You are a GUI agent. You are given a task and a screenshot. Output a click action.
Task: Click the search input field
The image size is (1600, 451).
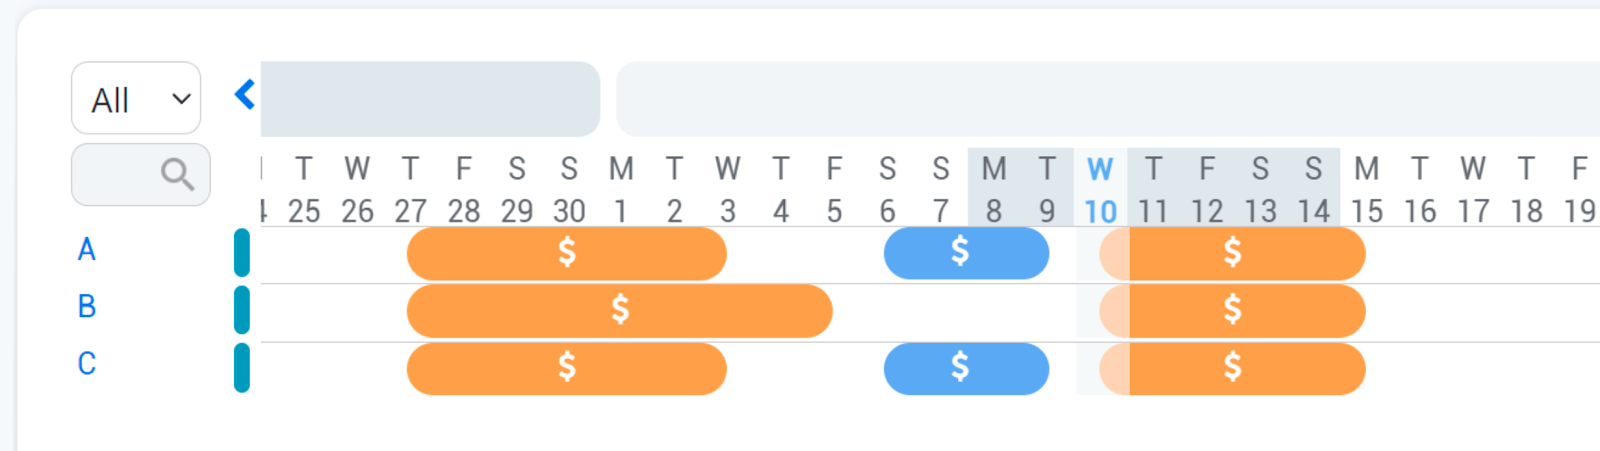(x=115, y=175)
